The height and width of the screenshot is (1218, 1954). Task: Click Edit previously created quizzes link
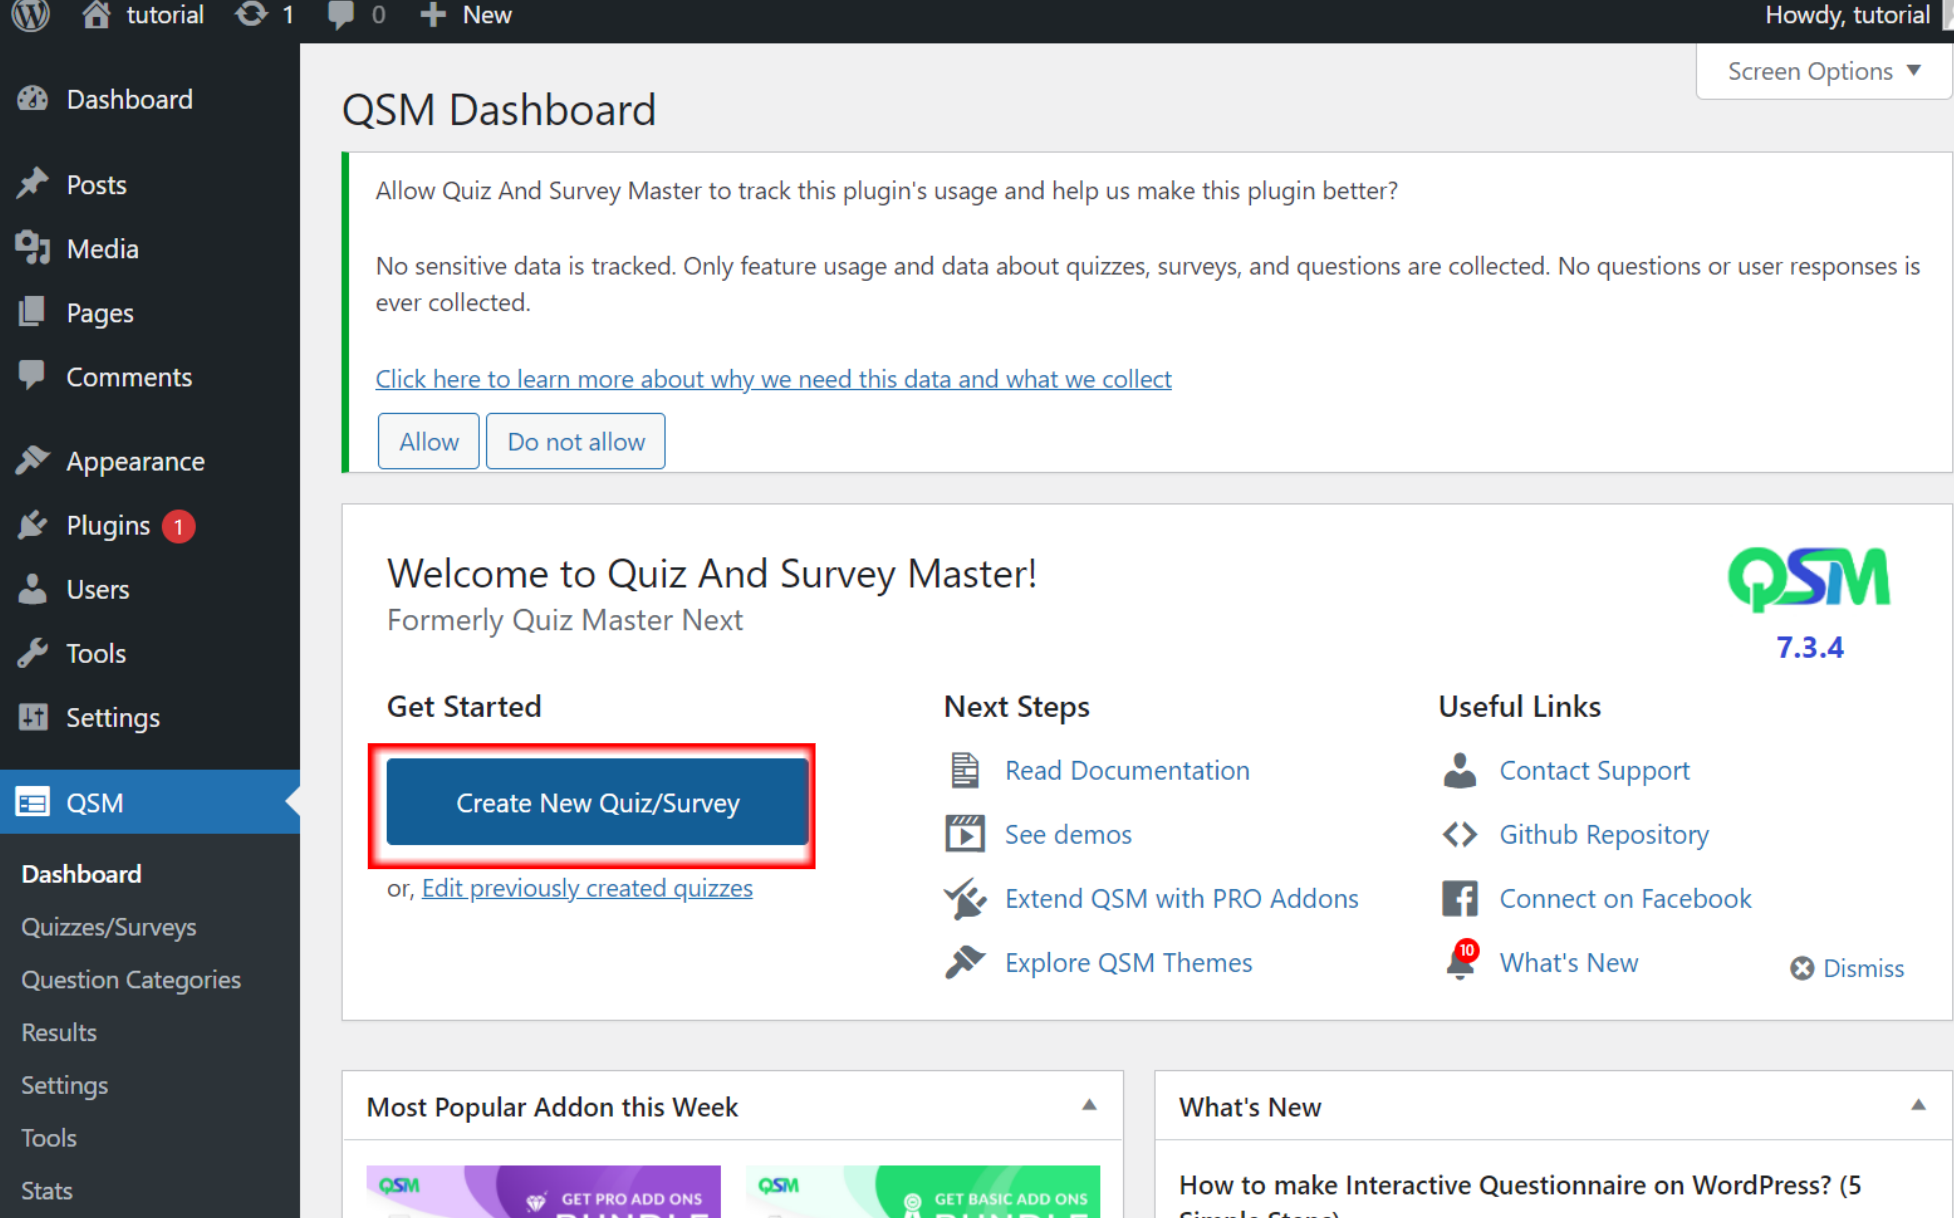coord(586,887)
